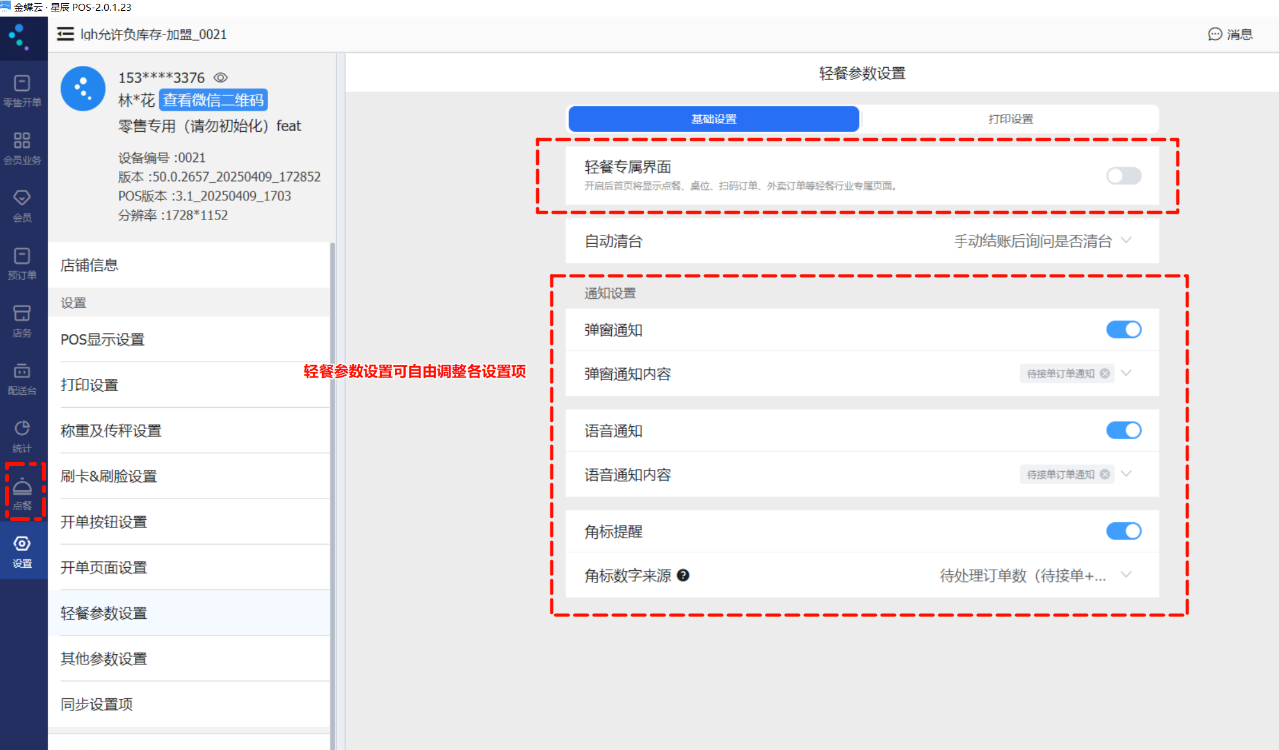Screen dimensions: 1279x750
Task: Go to the 会员 member section
Action: (22, 205)
